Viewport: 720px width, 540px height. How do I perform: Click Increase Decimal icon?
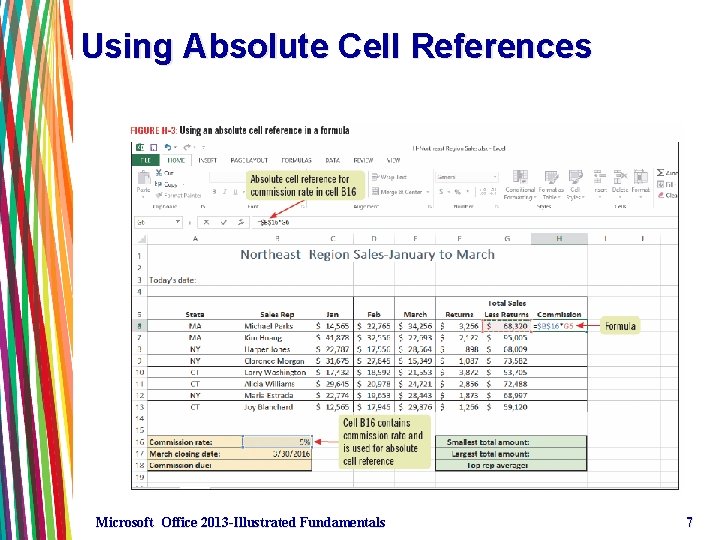point(483,191)
